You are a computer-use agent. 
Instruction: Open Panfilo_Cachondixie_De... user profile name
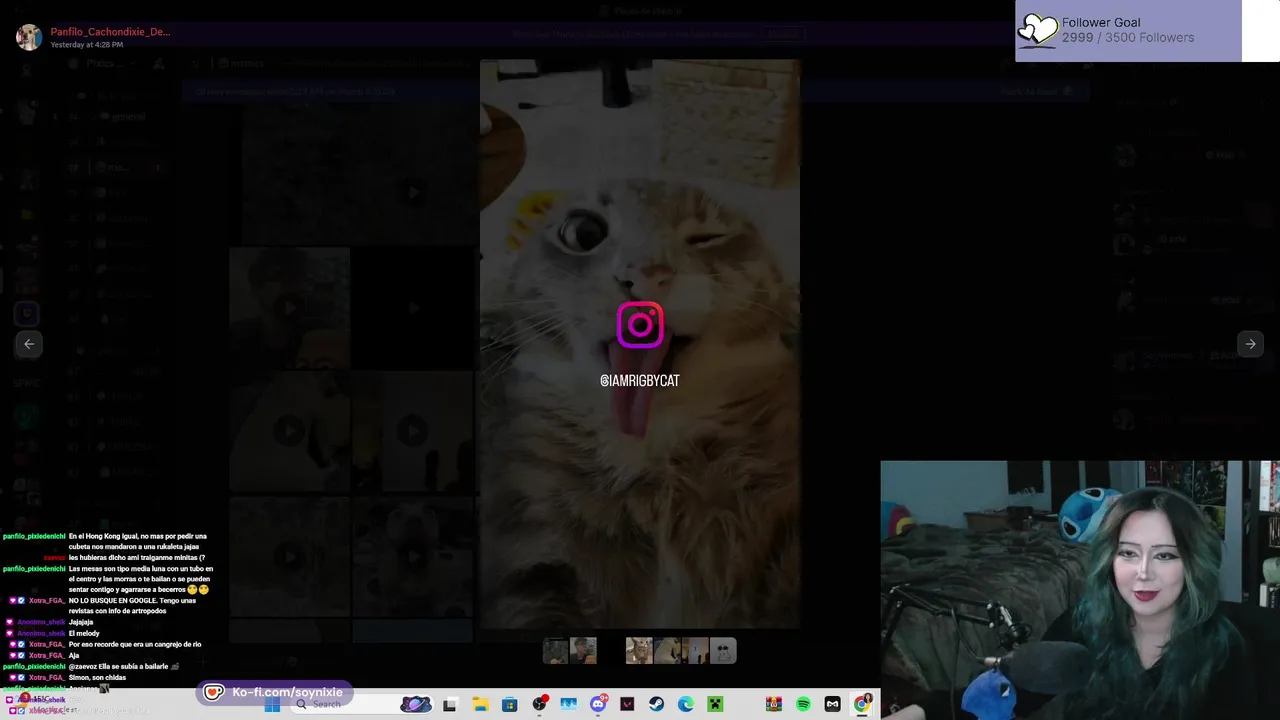[110, 32]
